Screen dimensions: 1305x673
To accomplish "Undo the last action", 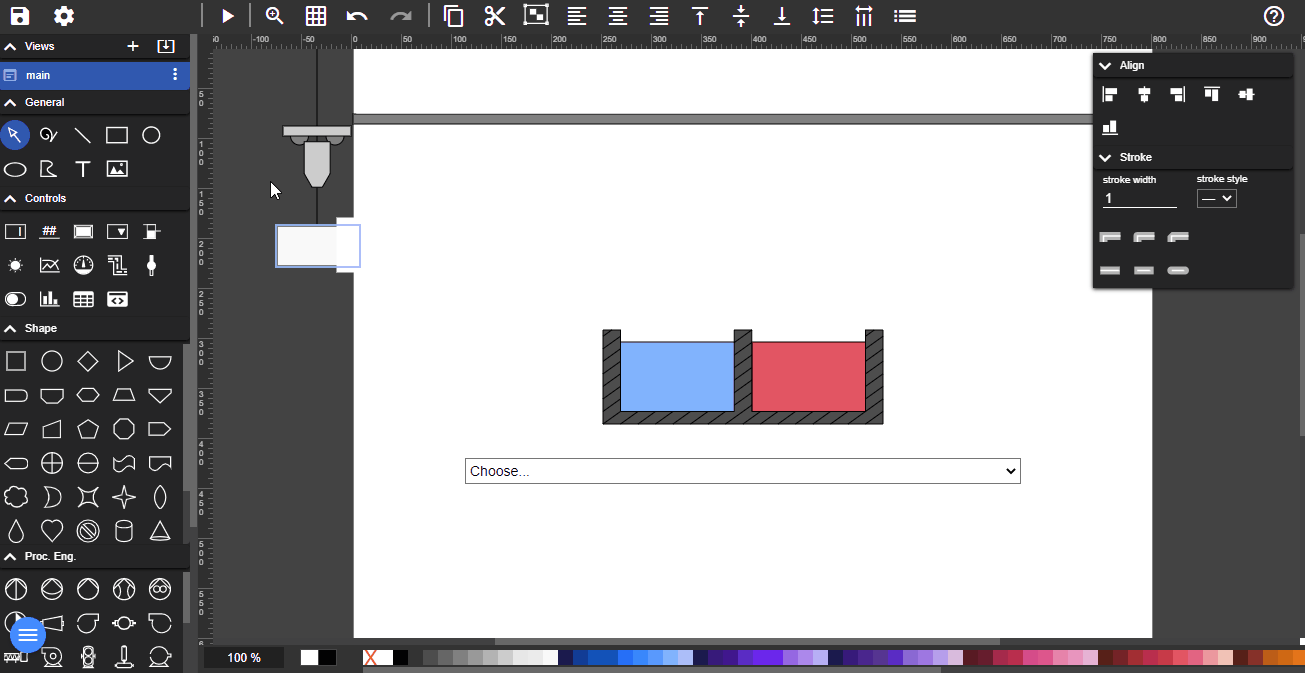I will coord(357,16).
